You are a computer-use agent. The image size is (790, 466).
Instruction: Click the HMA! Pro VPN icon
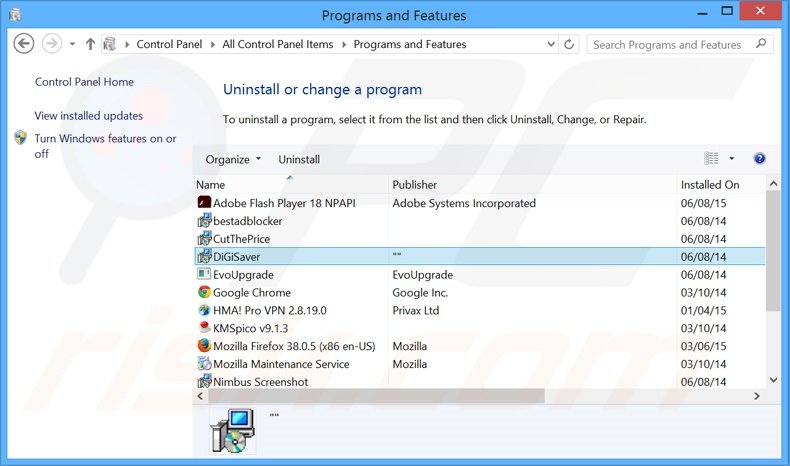(x=204, y=310)
